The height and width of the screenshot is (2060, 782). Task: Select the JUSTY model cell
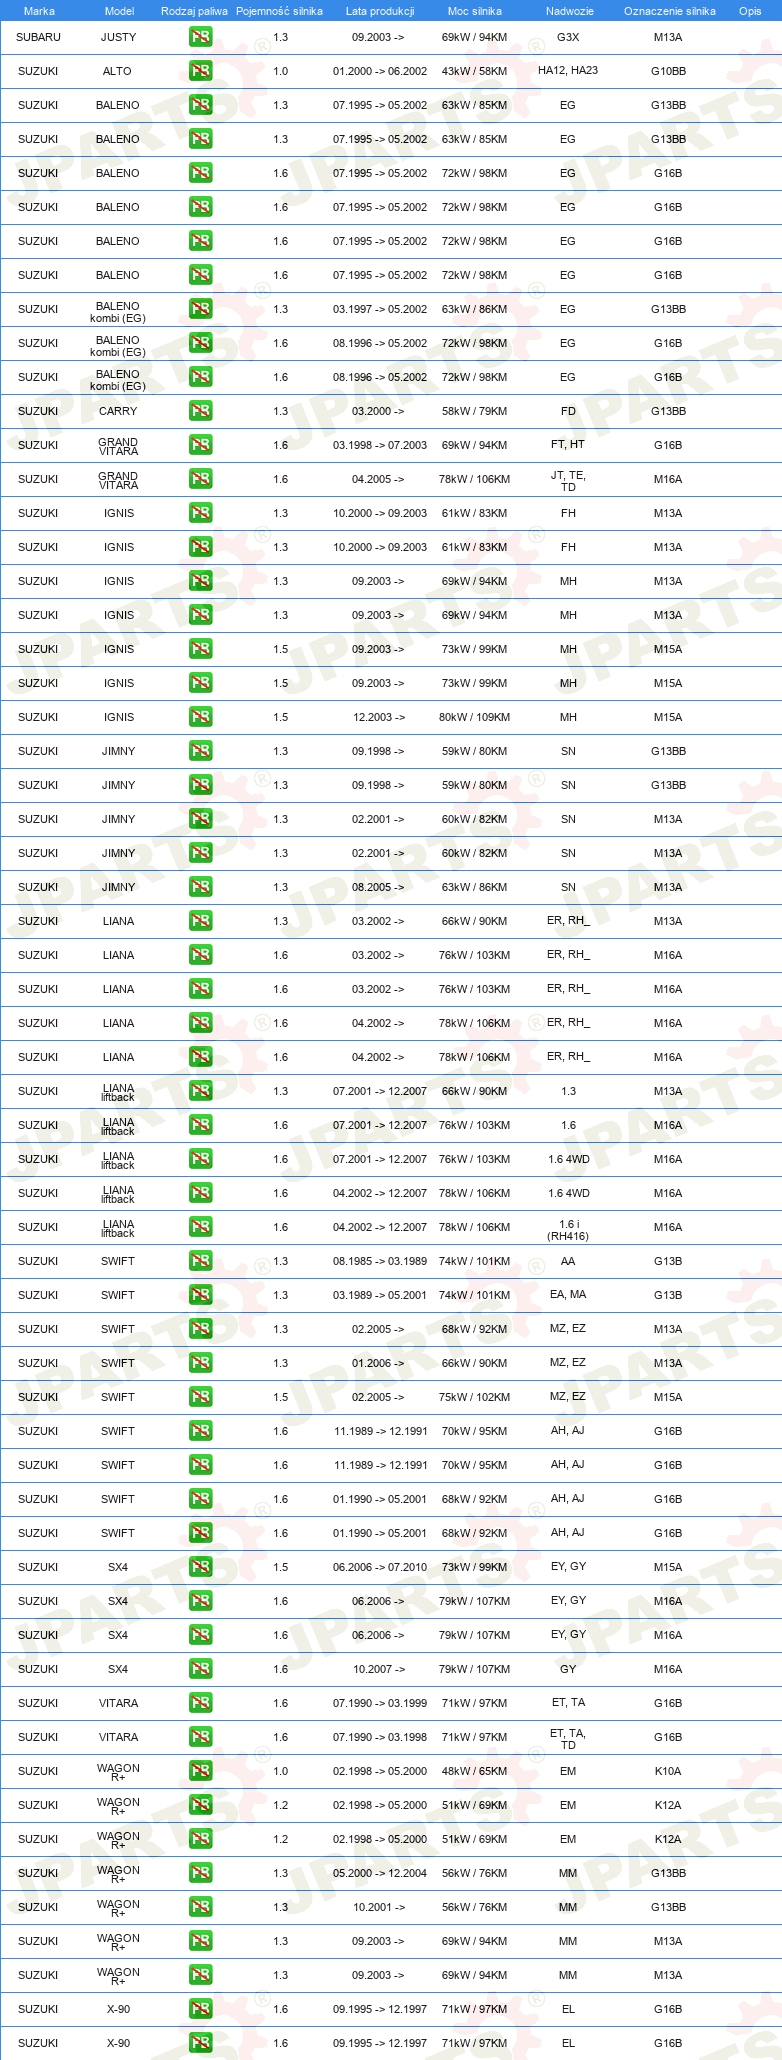click(119, 37)
